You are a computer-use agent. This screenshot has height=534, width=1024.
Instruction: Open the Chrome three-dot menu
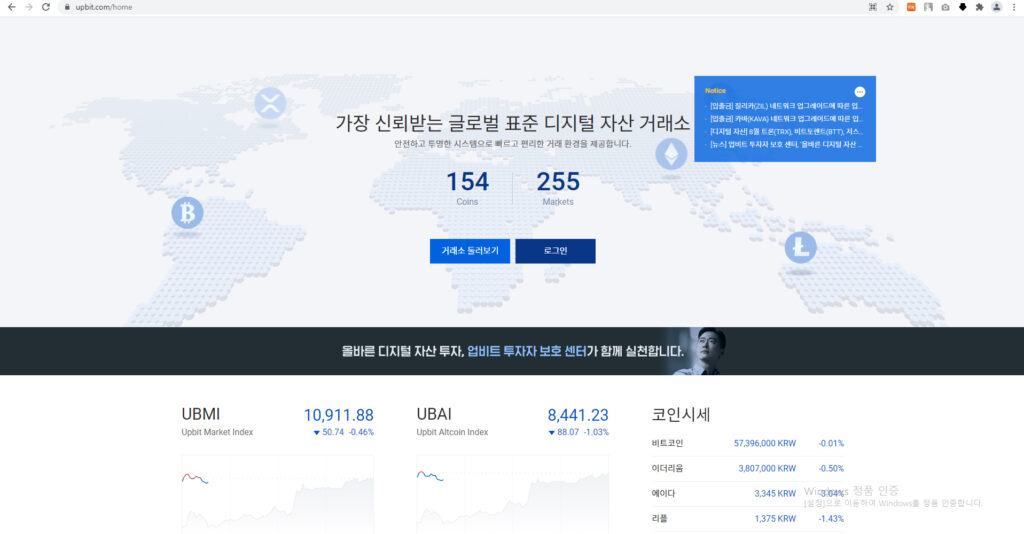tap(1014, 7)
